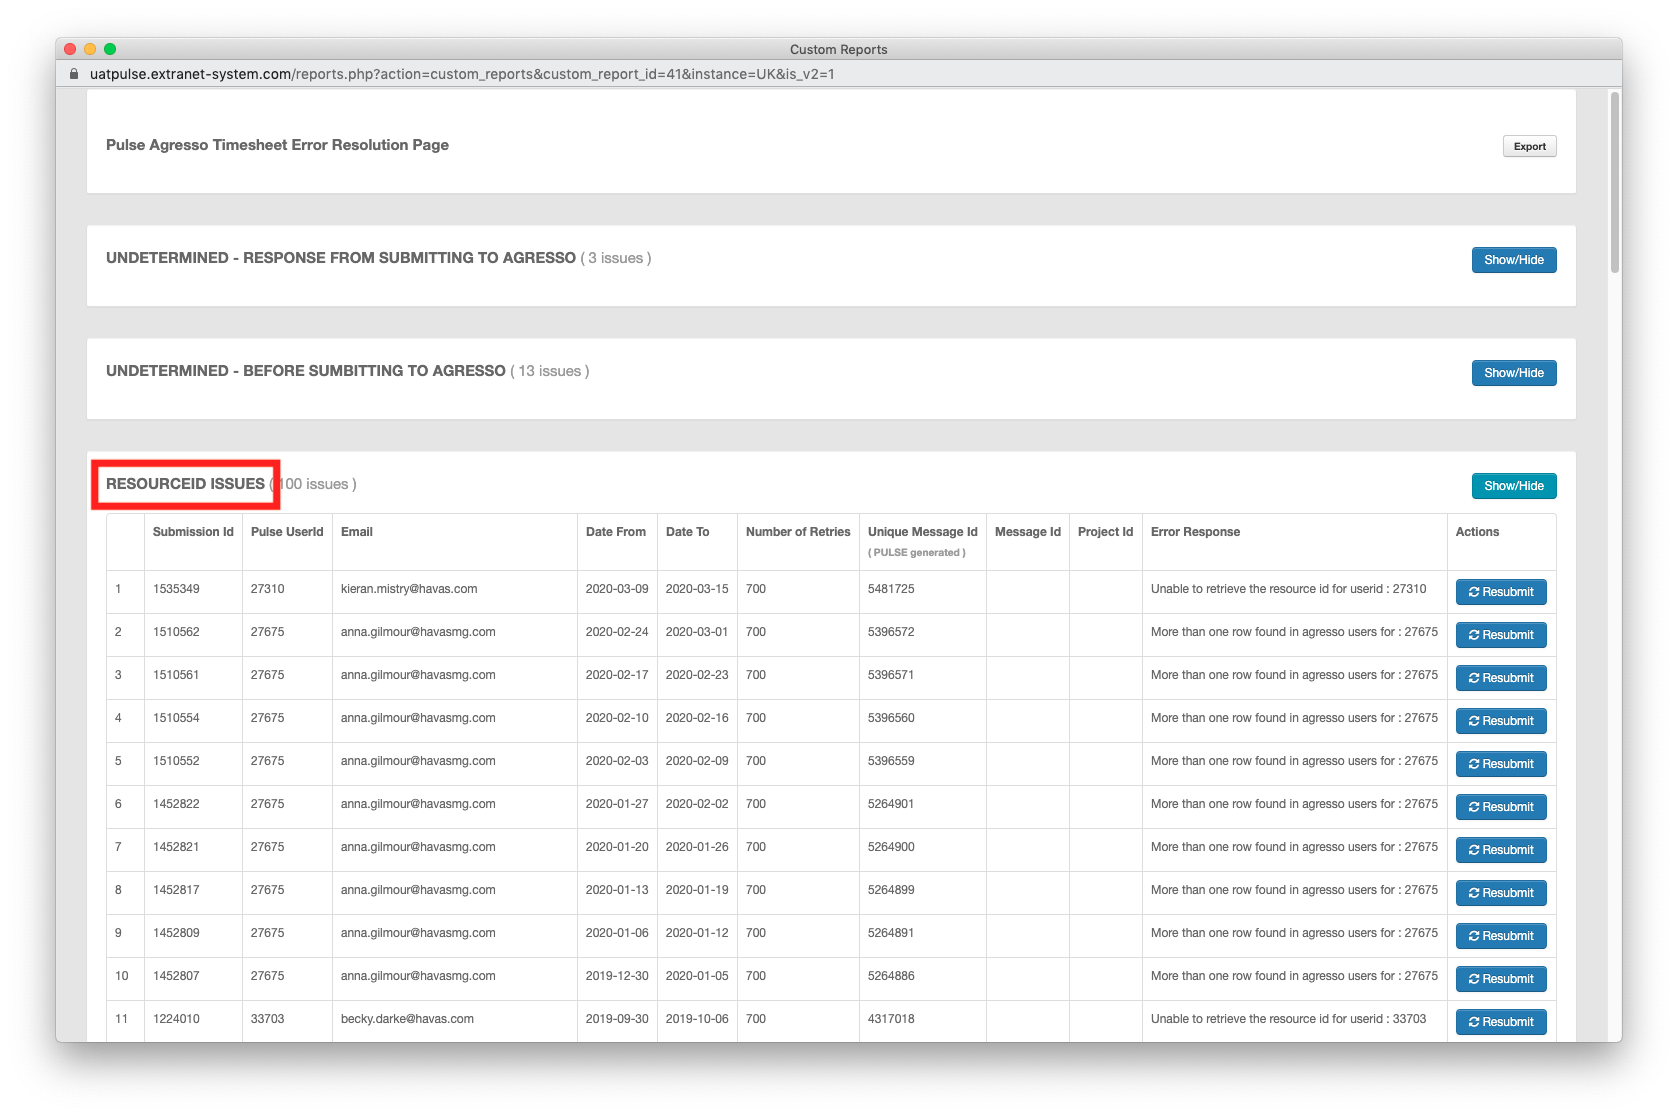The width and height of the screenshot is (1678, 1116).
Task: Toggle visibility of the RESOURCEID ISSUES table
Action: [x=1513, y=486]
